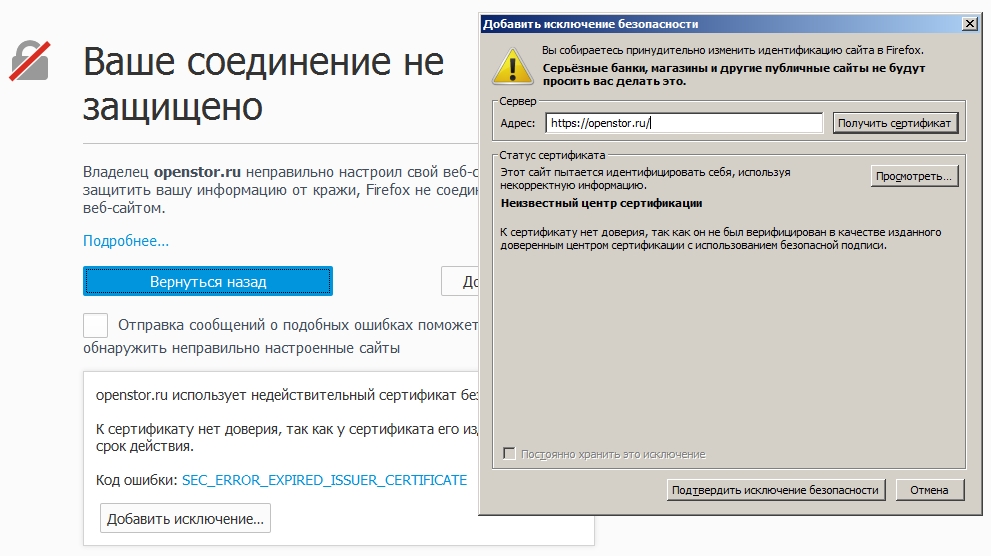Click 'Отмена' to cancel the dialog
This screenshot has width=991, height=556.
coord(929,490)
